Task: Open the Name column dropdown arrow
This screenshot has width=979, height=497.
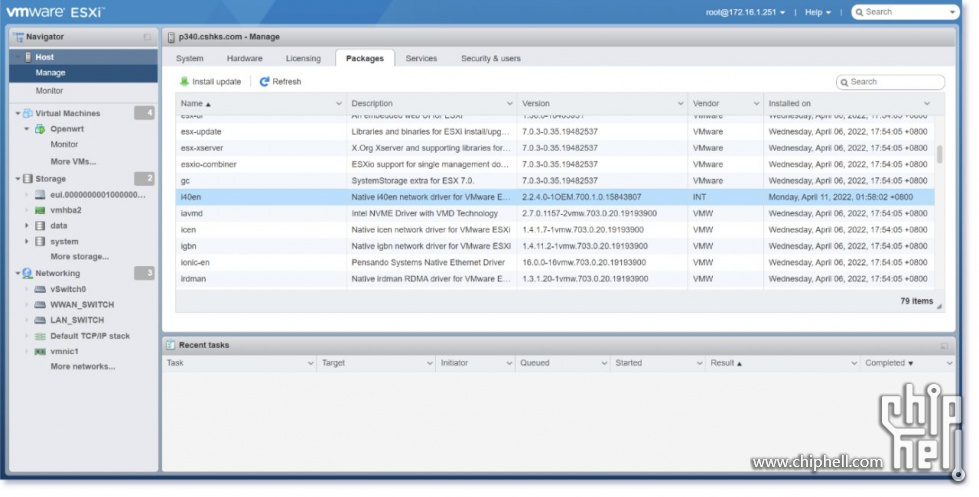Action: pyautogui.click(x=338, y=104)
